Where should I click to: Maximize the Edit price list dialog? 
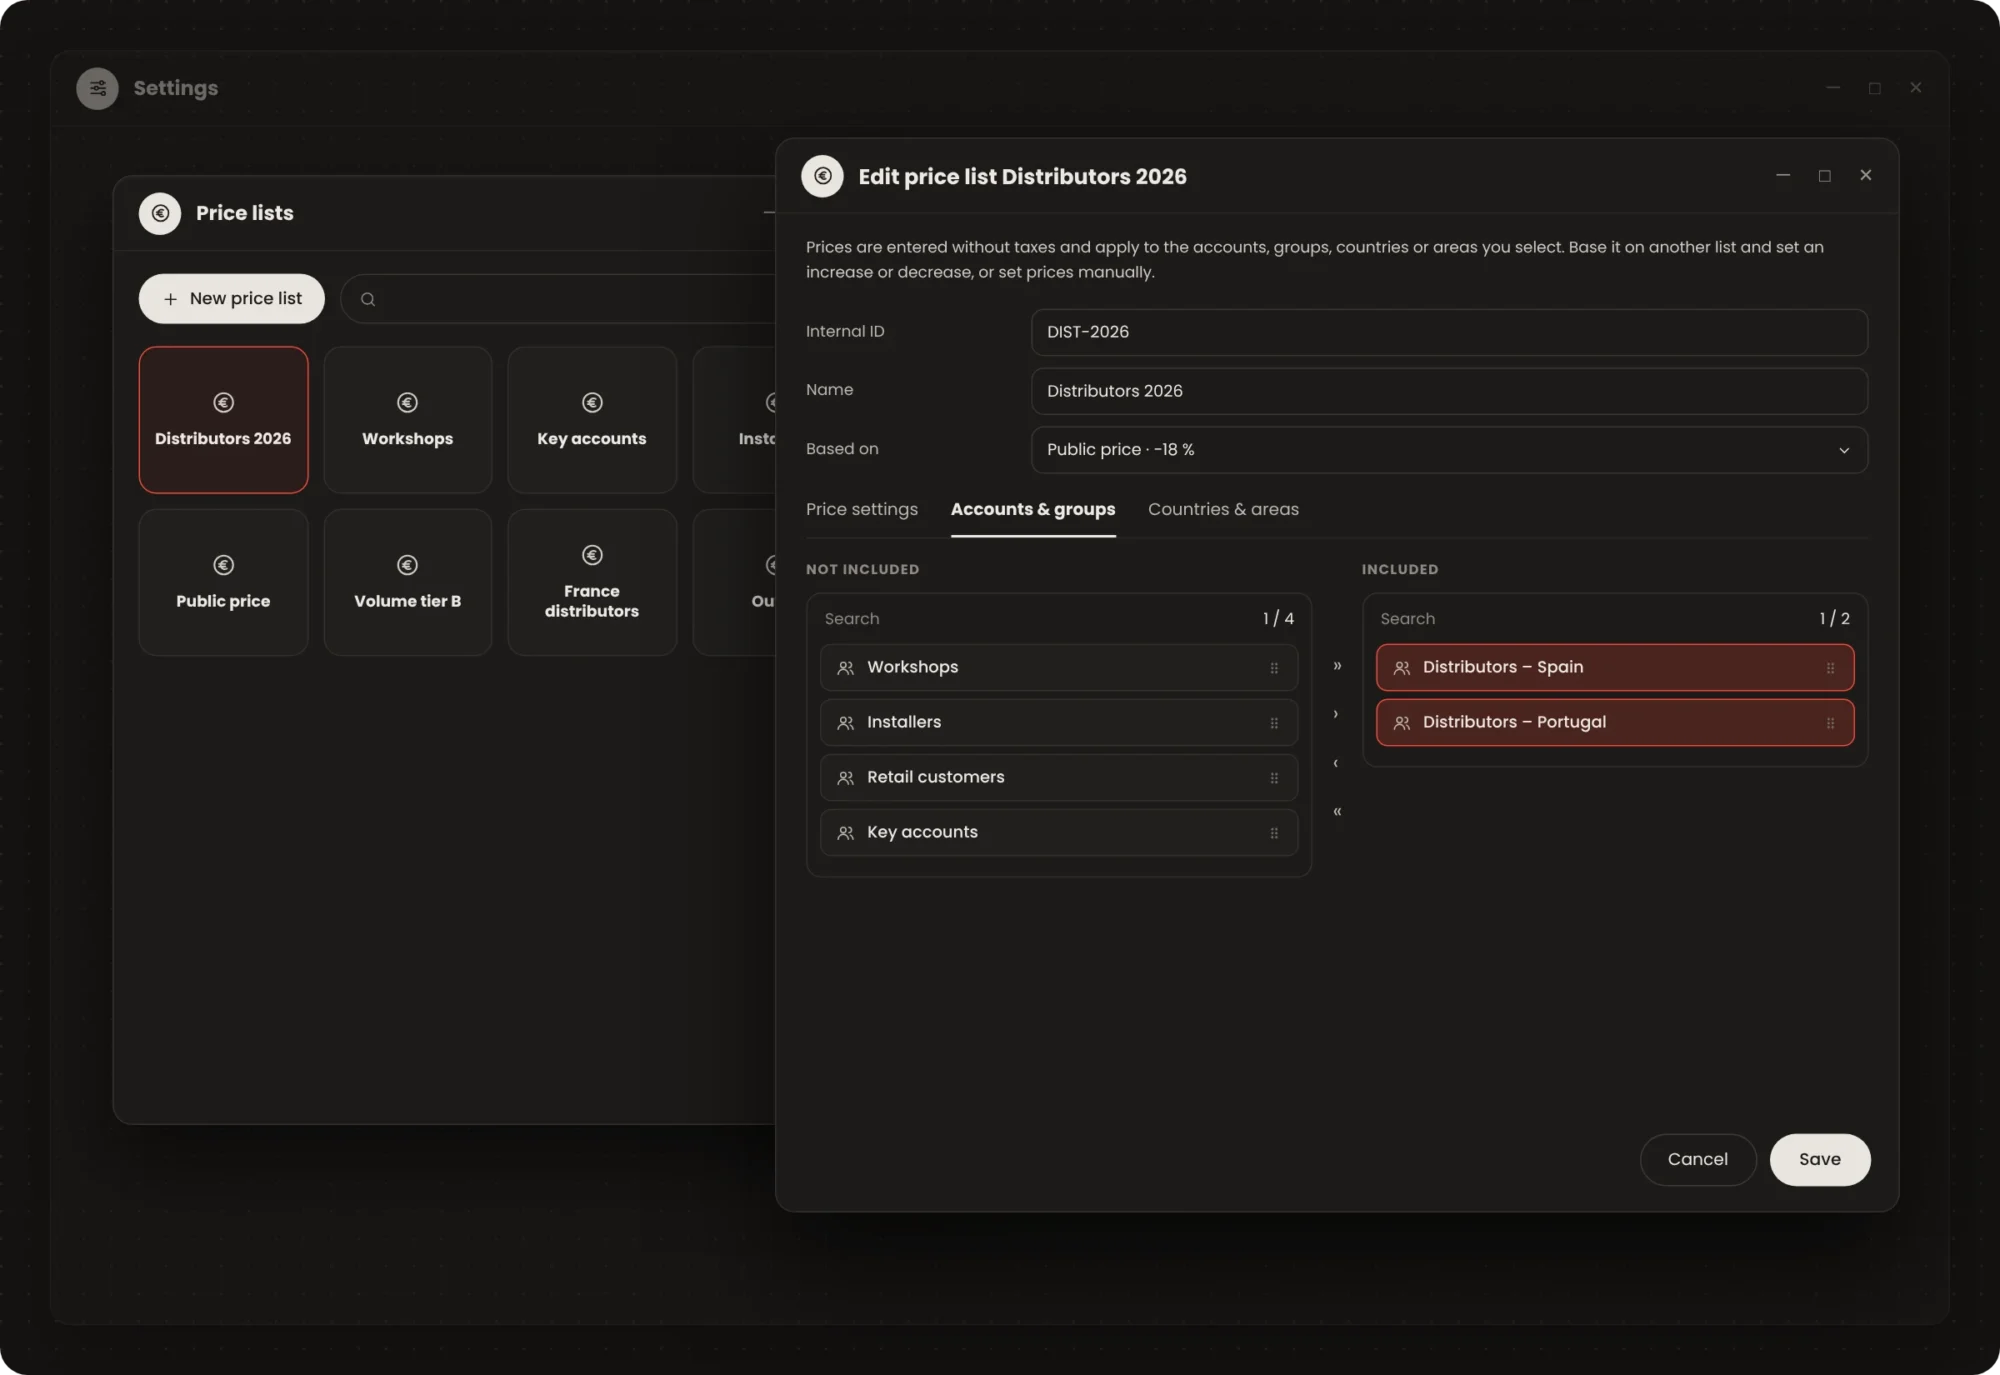click(1825, 175)
